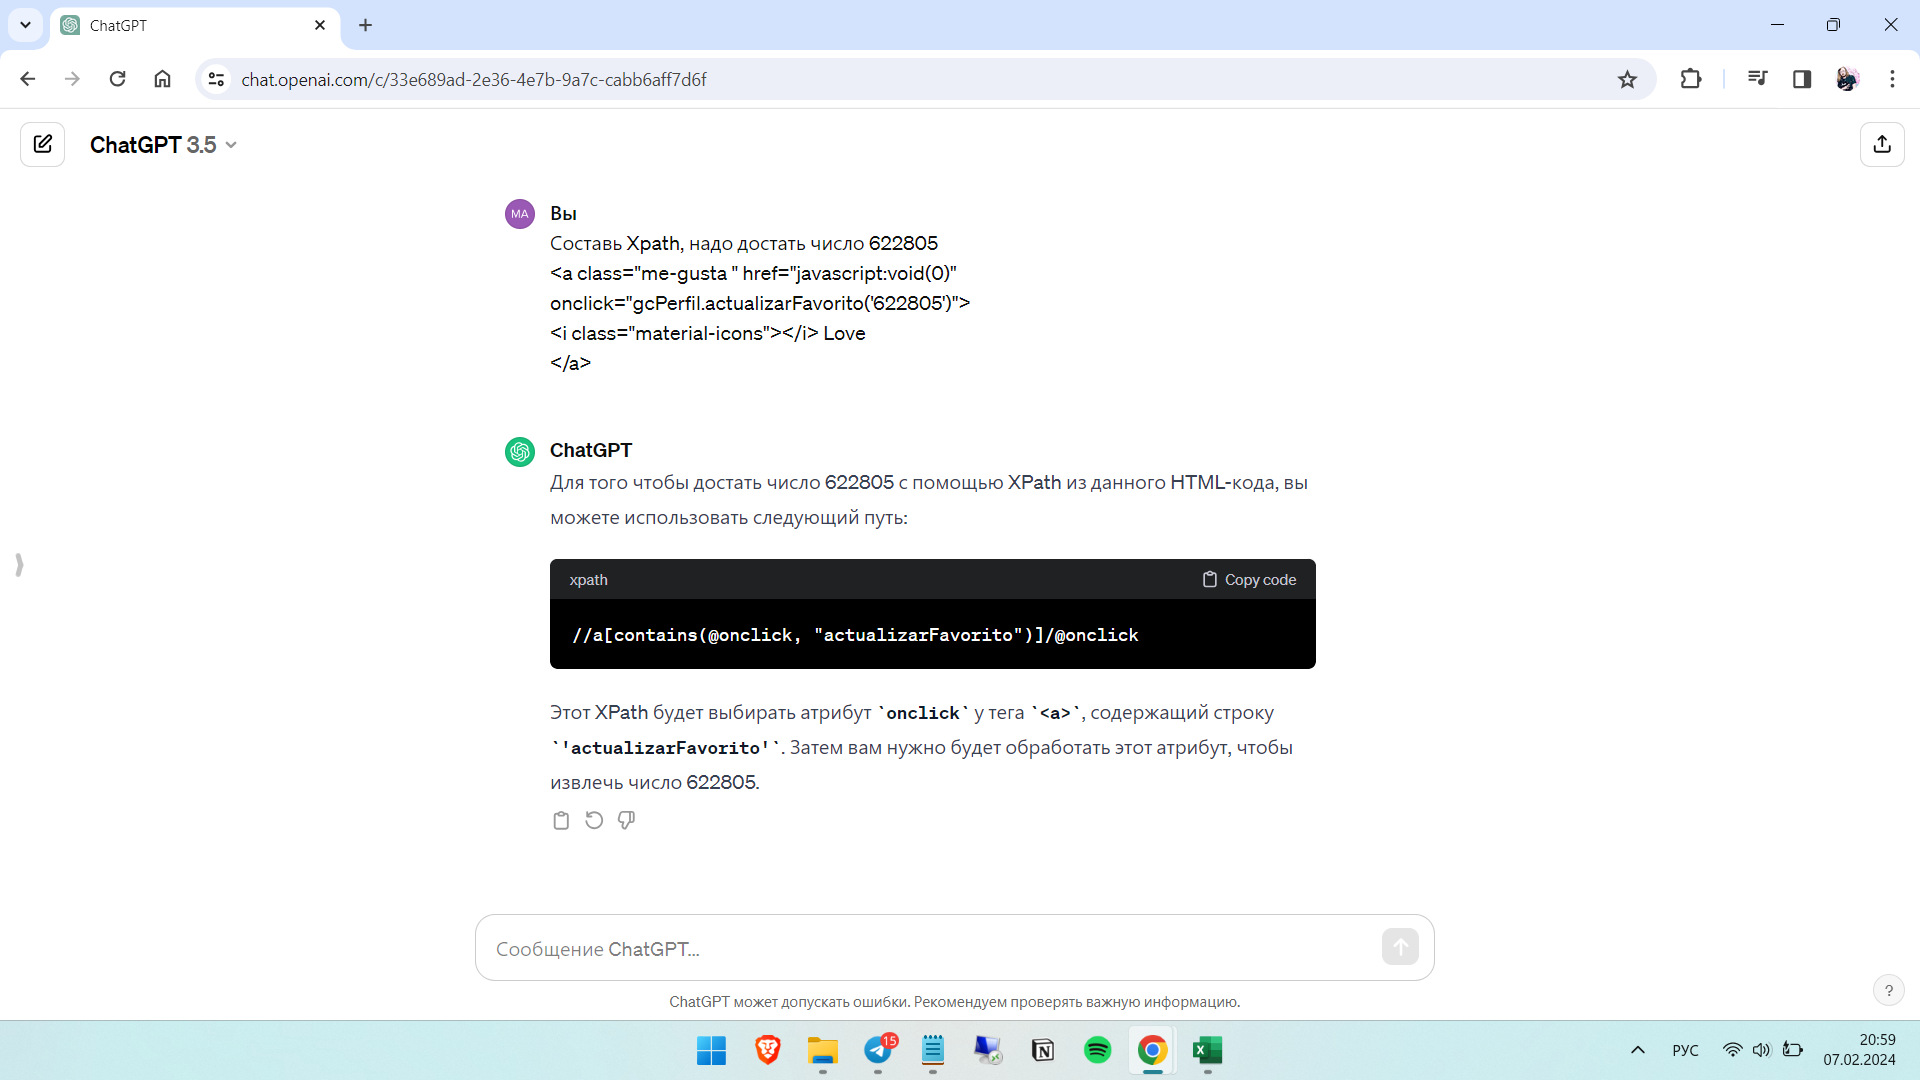Send the message with the arrow button

[x=1400, y=947]
